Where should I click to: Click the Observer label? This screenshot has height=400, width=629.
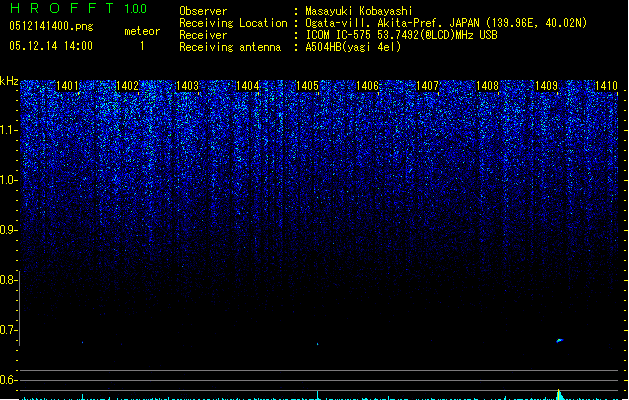[x=203, y=11]
